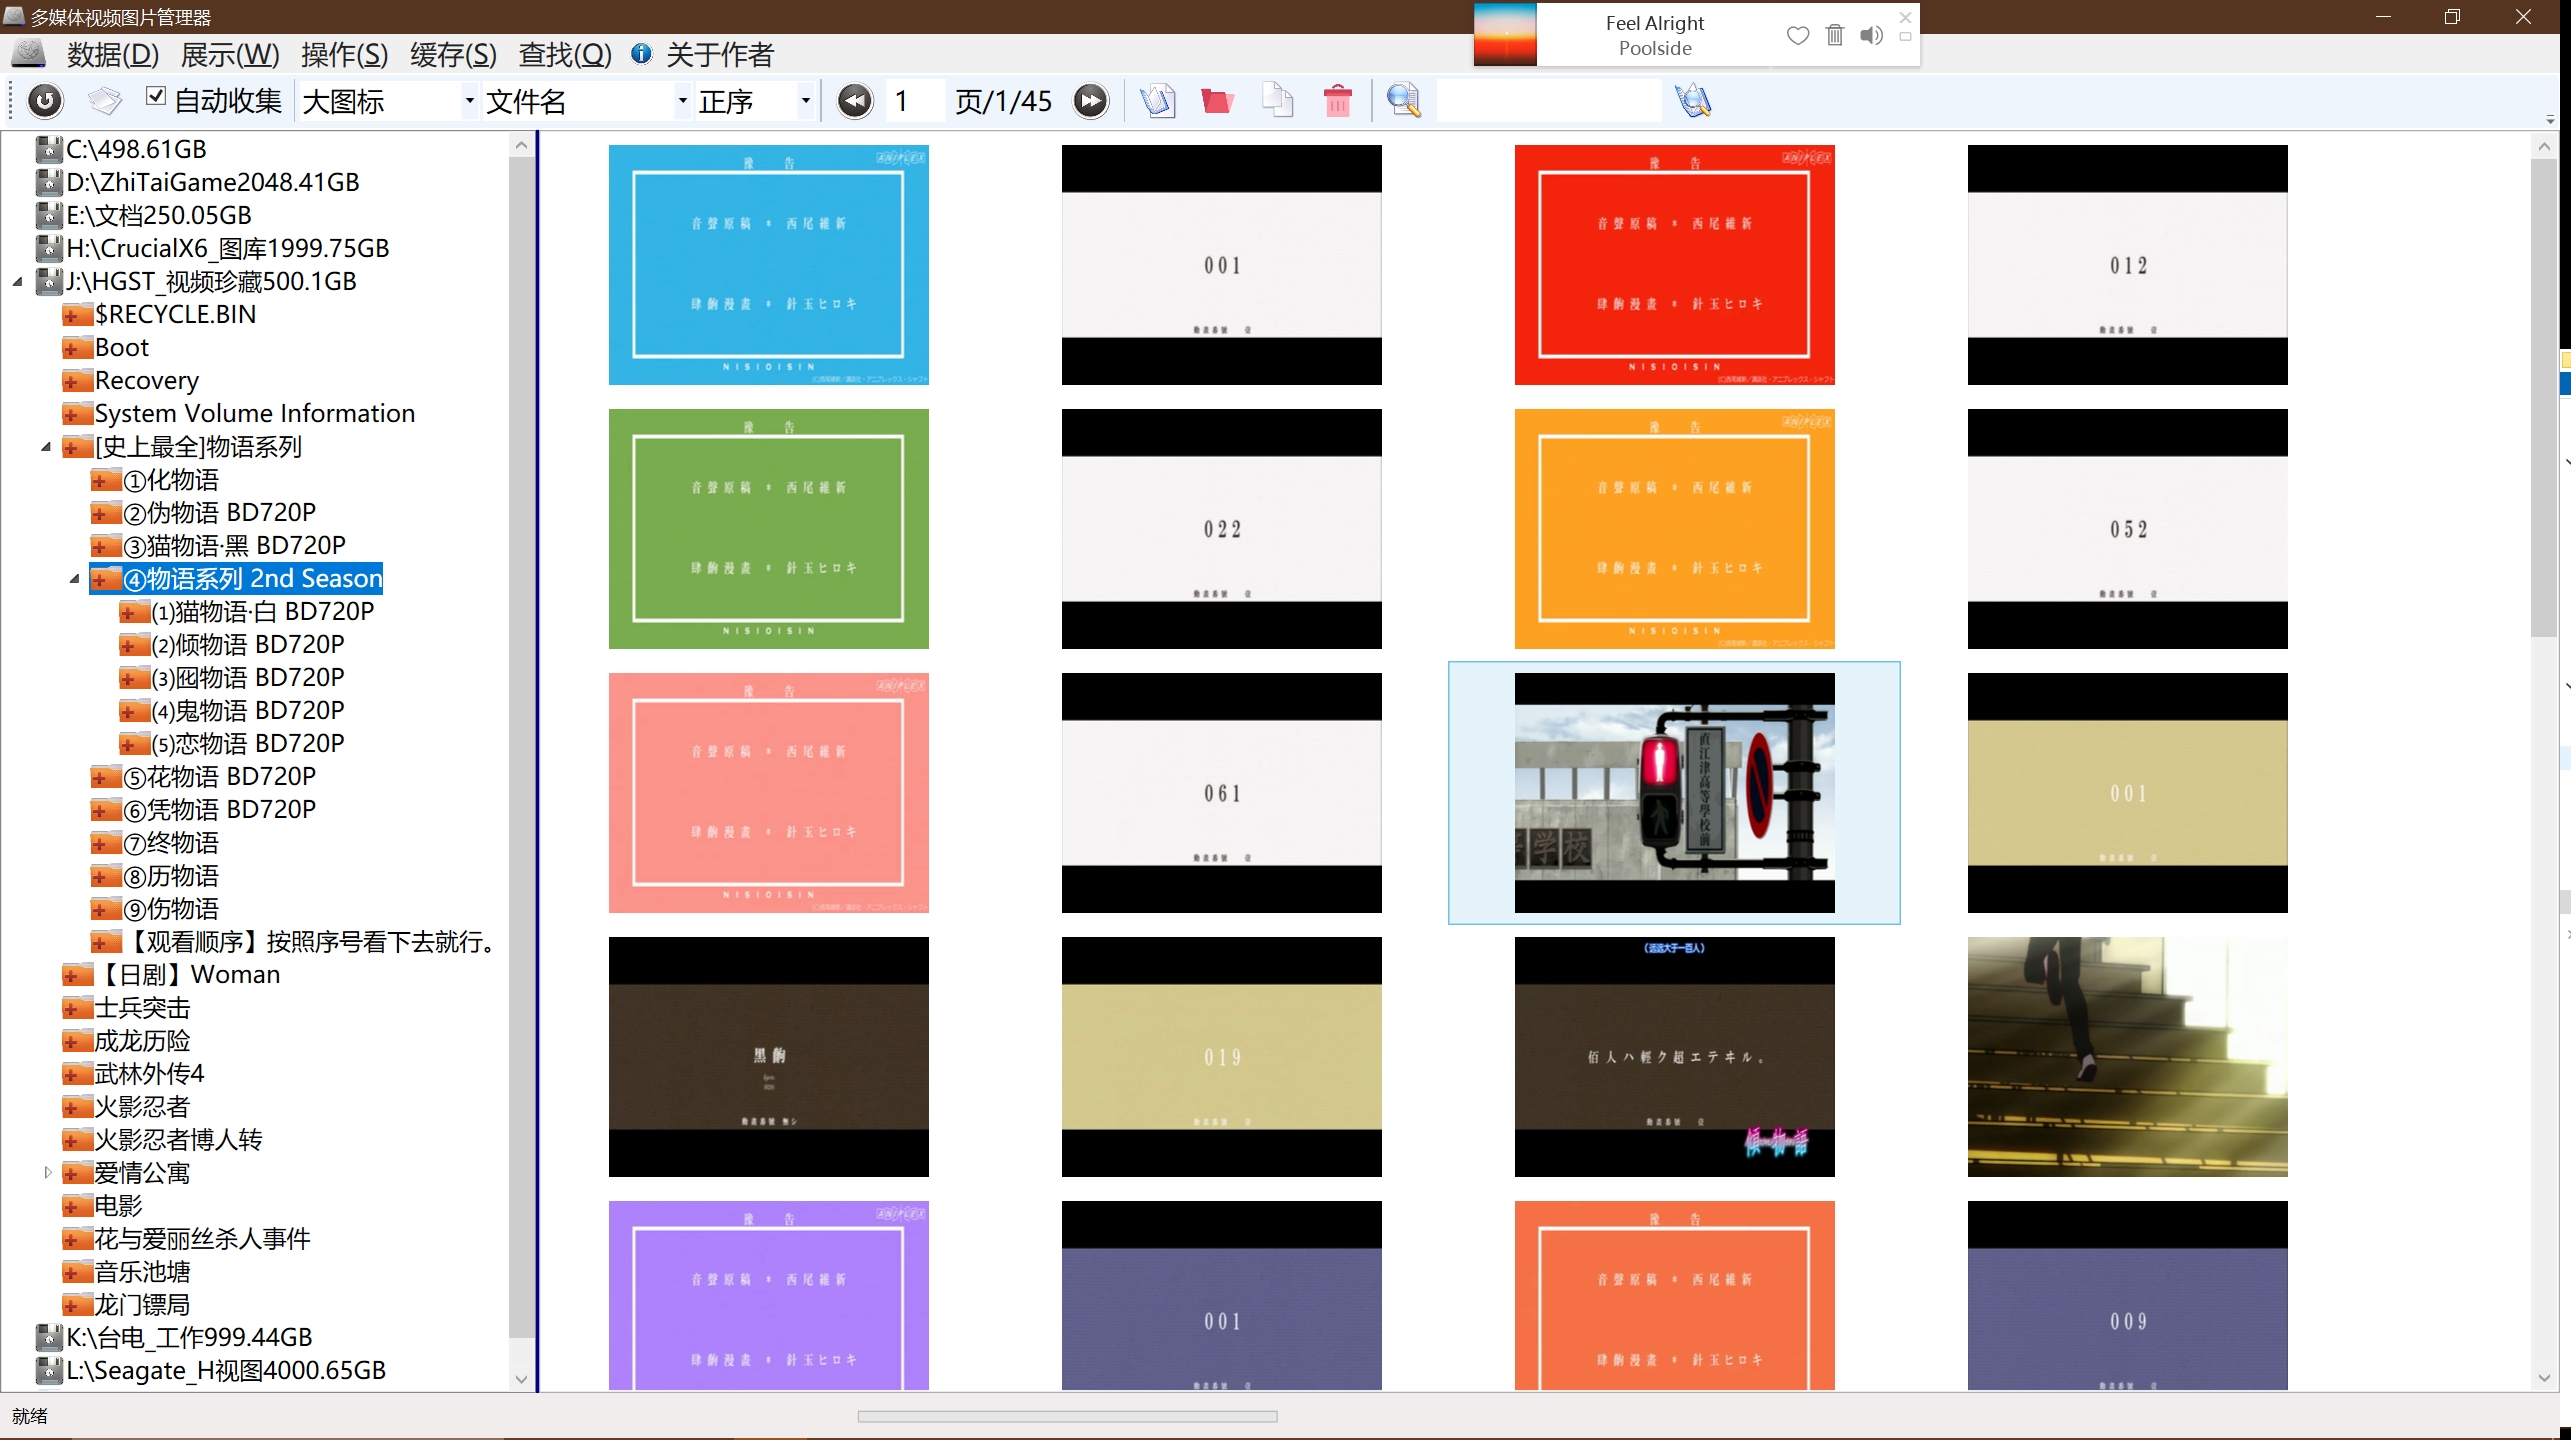Click the power/refresh circular toolbar icon
Screen dimensions: 2571x1440
click(45, 101)
